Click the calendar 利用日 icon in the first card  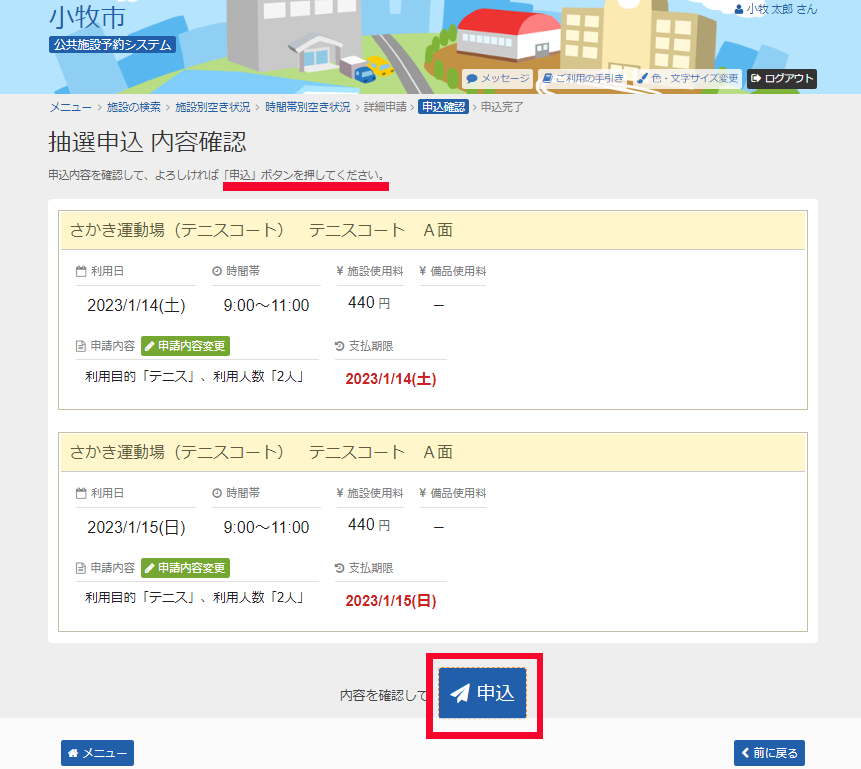pyautogui.click(x=81, y=271)
